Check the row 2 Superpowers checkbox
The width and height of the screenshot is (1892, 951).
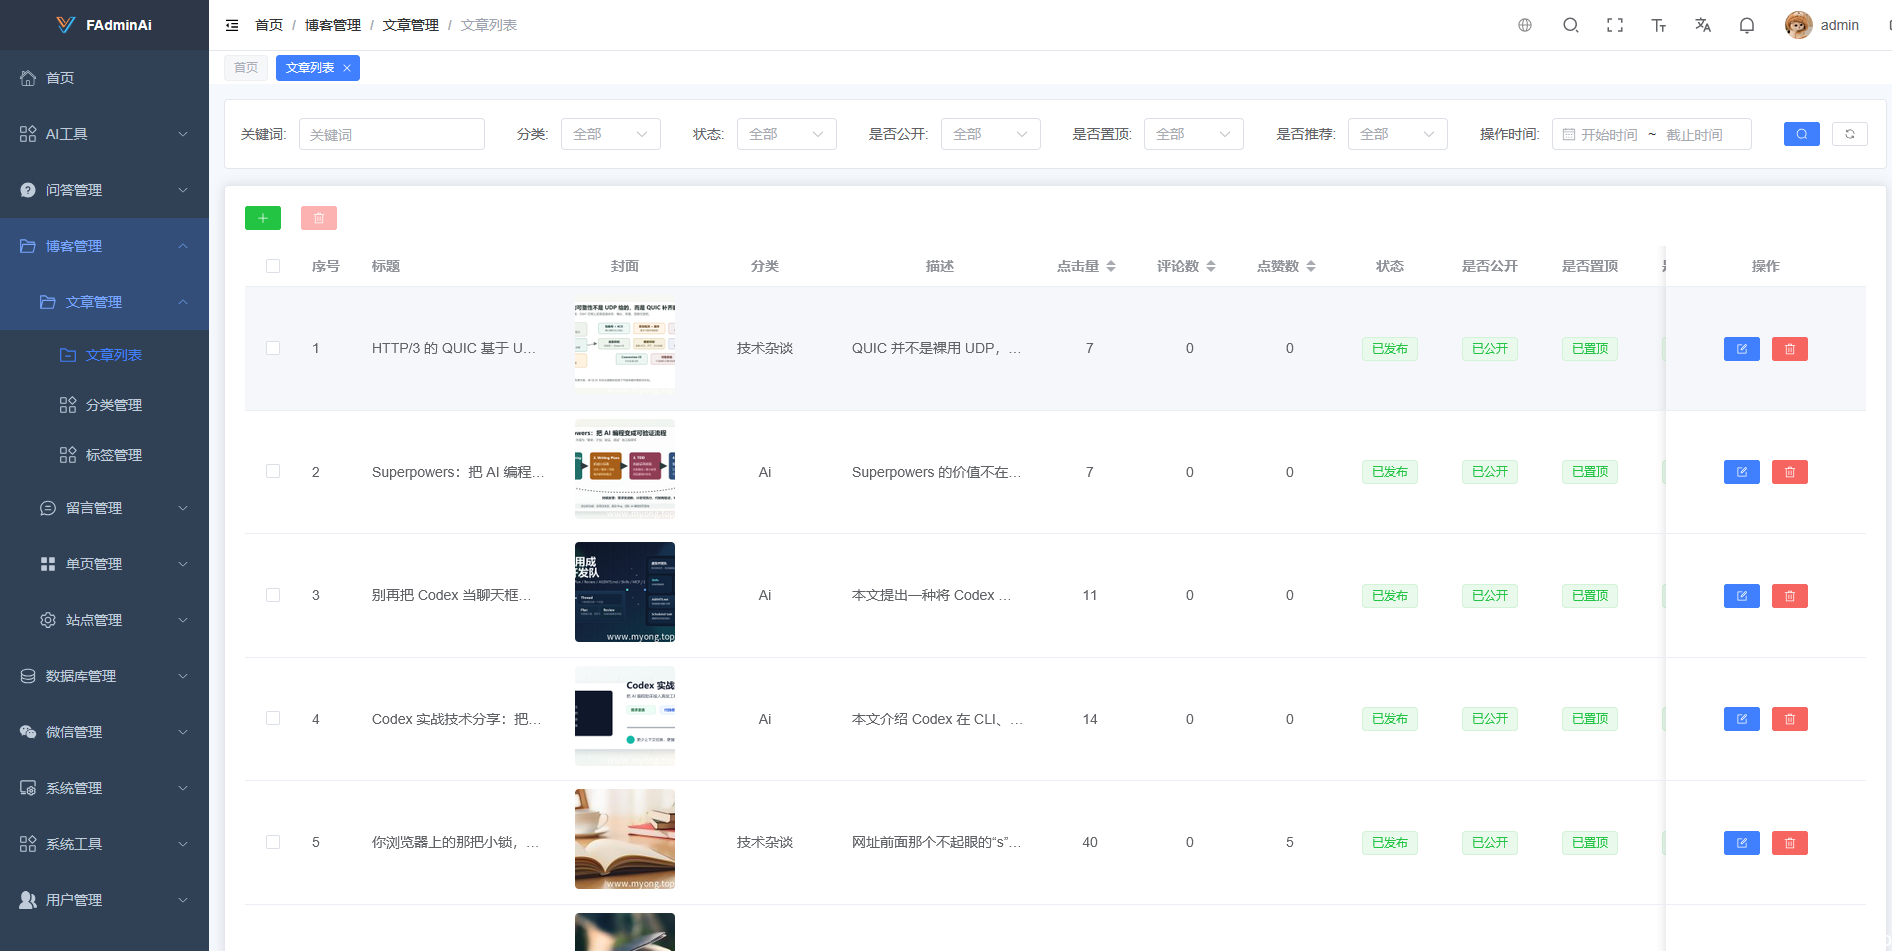pyautogui.click(x=273, y=471)
